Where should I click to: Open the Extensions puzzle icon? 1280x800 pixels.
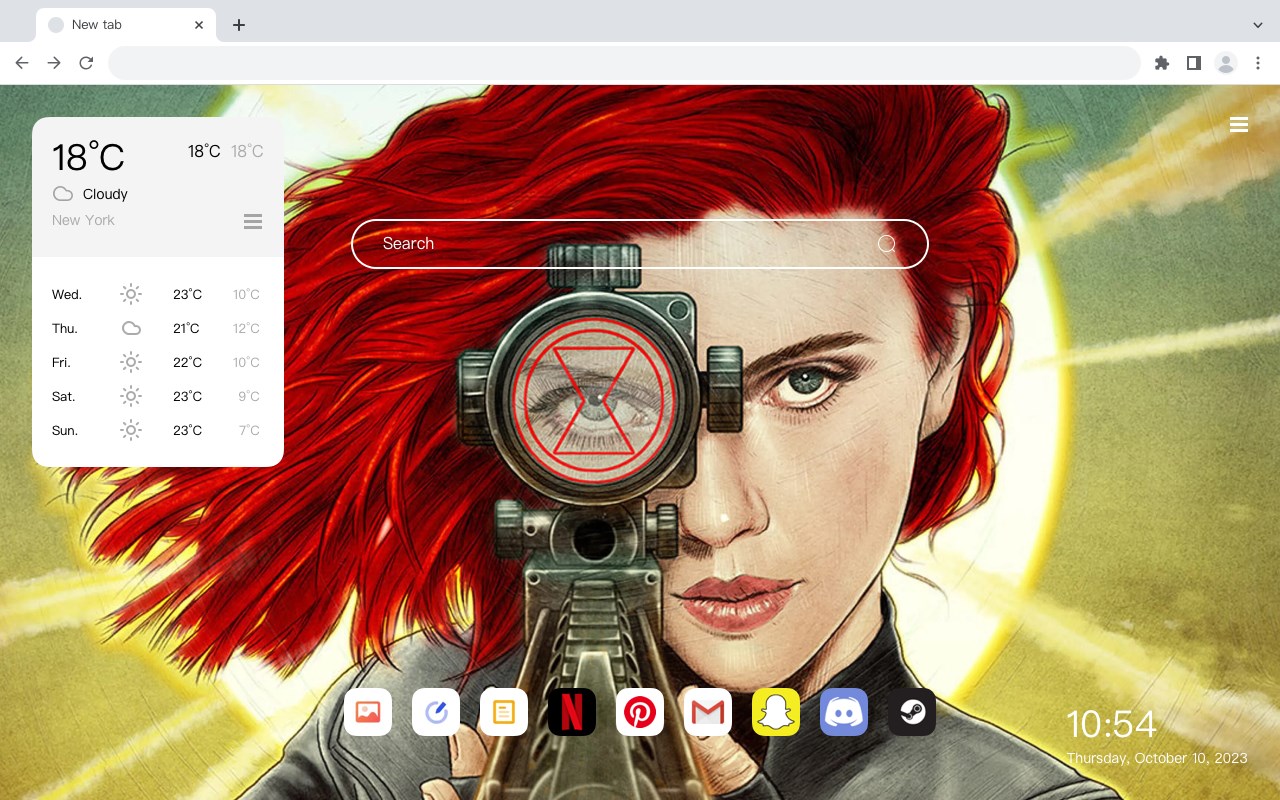[1161, 63]
